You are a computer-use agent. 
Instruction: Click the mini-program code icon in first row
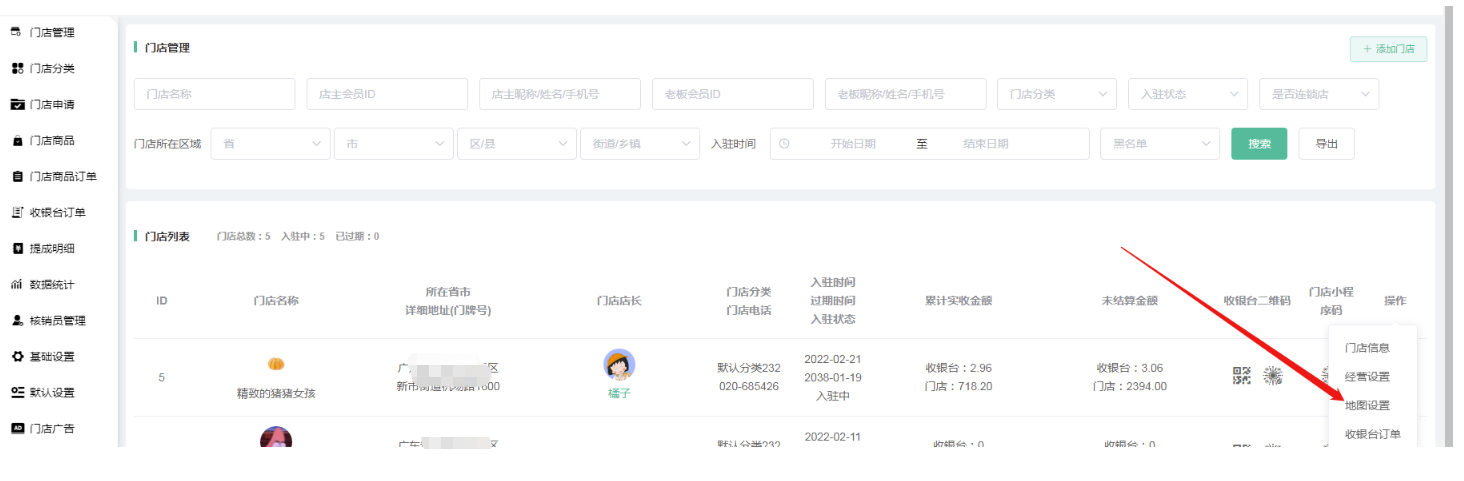coord(1273,376)
